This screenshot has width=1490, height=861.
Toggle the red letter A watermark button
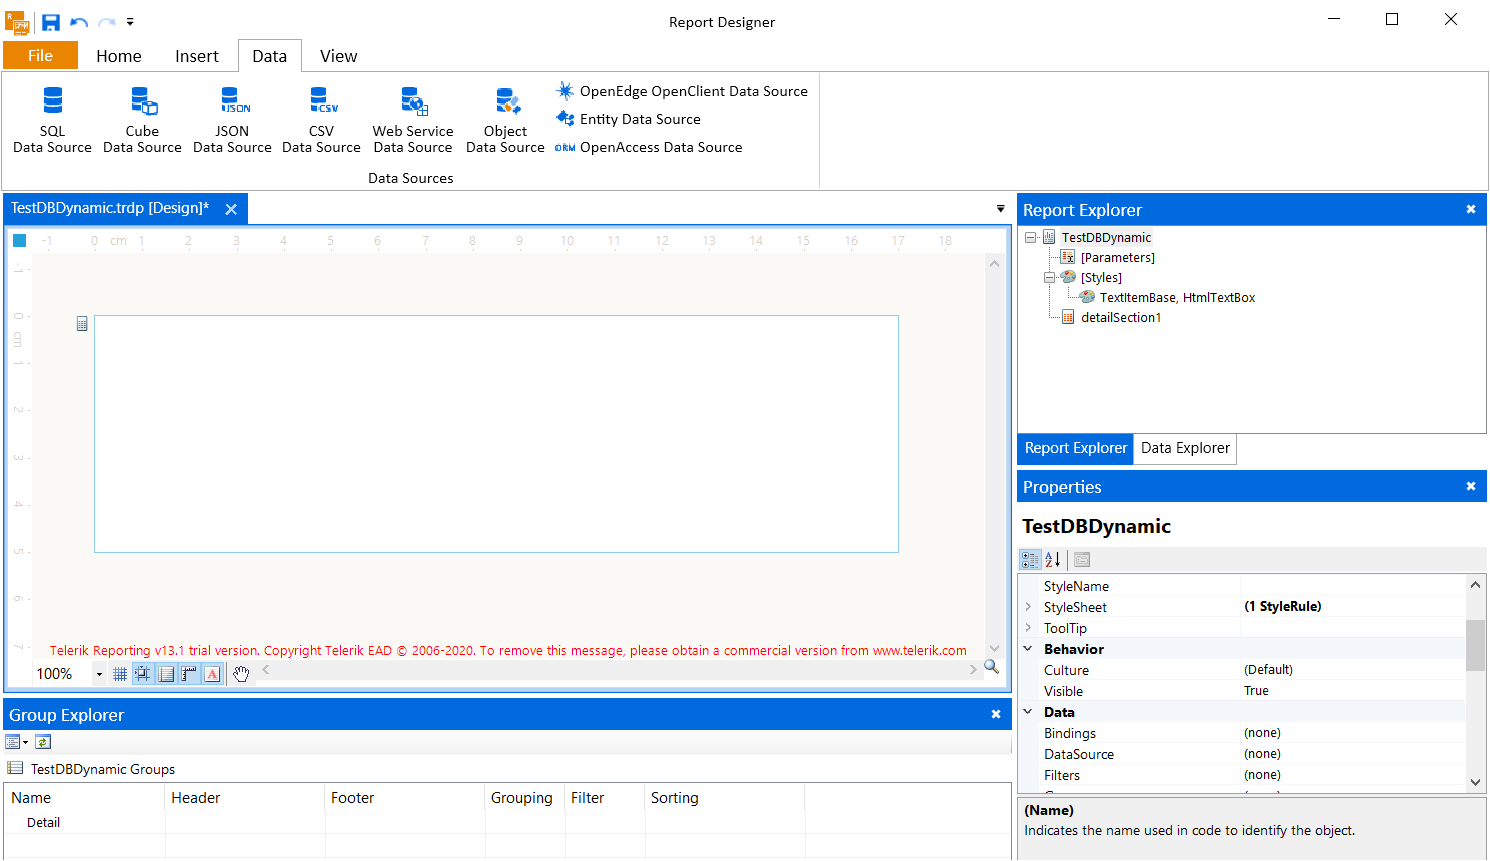[x=212, y=674]
